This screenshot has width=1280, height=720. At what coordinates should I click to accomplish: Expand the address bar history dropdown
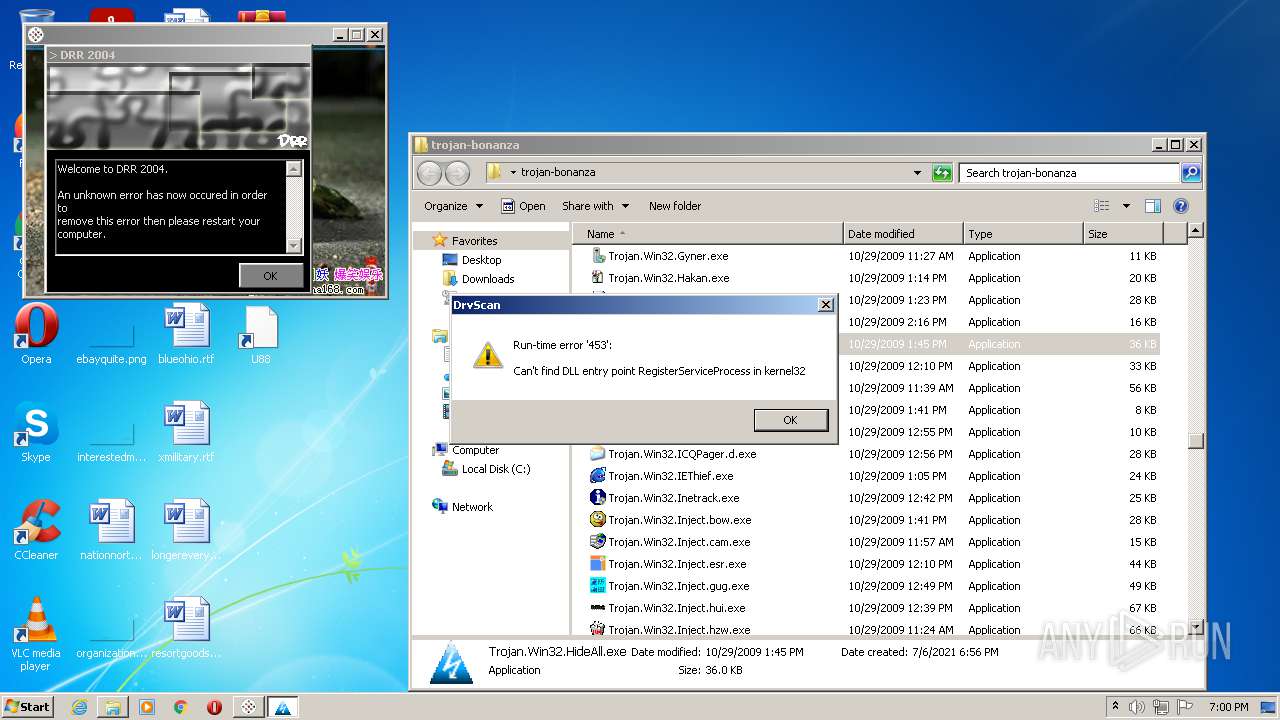pos(917,173)
